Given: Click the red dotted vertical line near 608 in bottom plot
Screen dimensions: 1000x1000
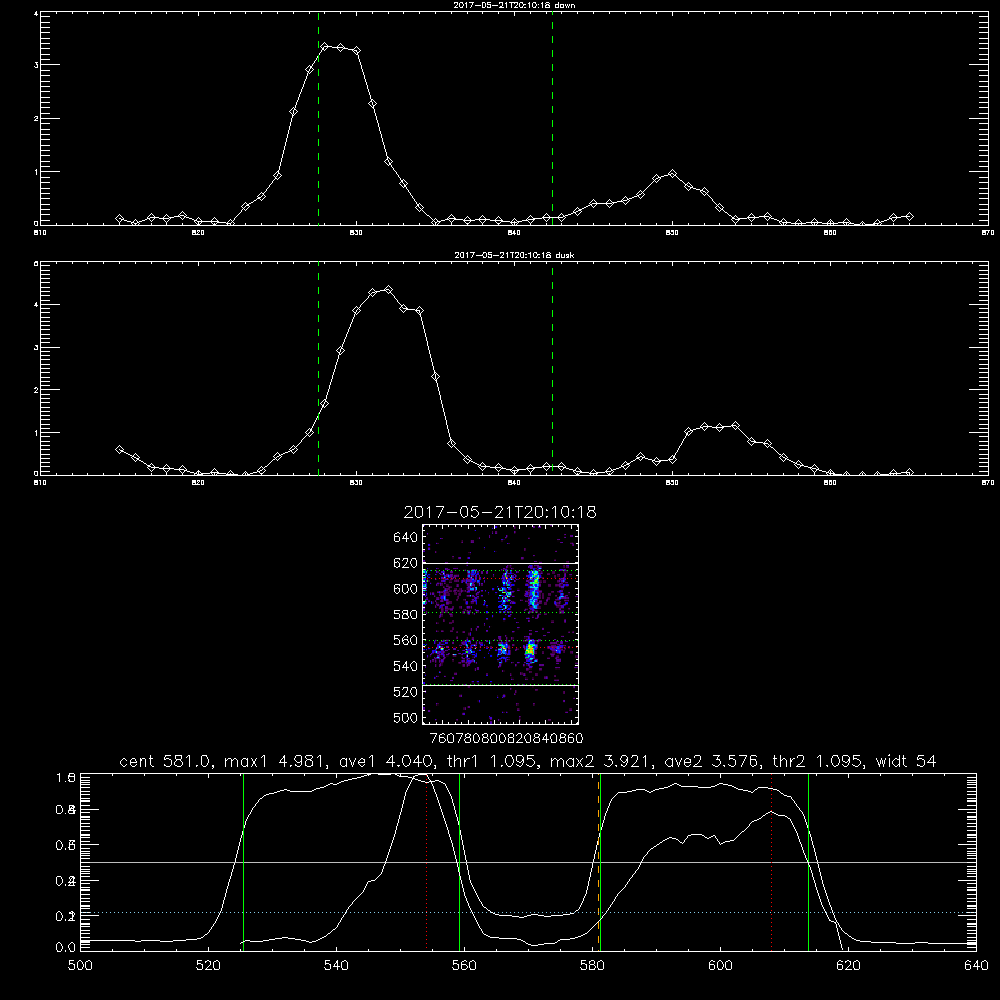Looking at the screenshot, I should 771,861.
